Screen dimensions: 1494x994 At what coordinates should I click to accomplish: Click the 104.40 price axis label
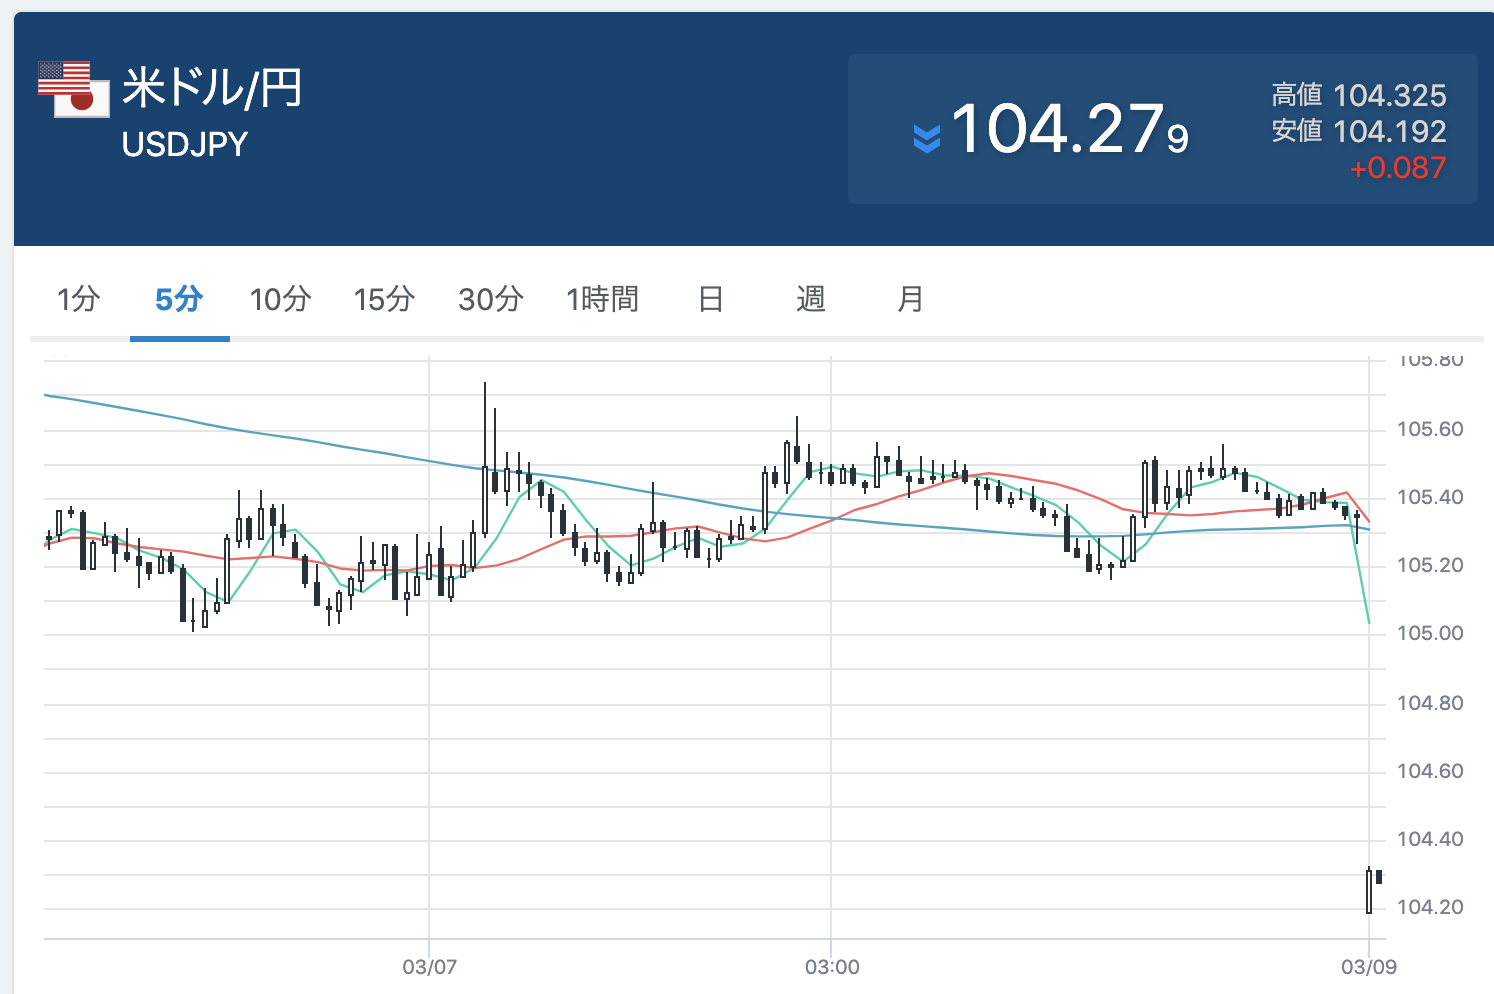click(1430, 840)
